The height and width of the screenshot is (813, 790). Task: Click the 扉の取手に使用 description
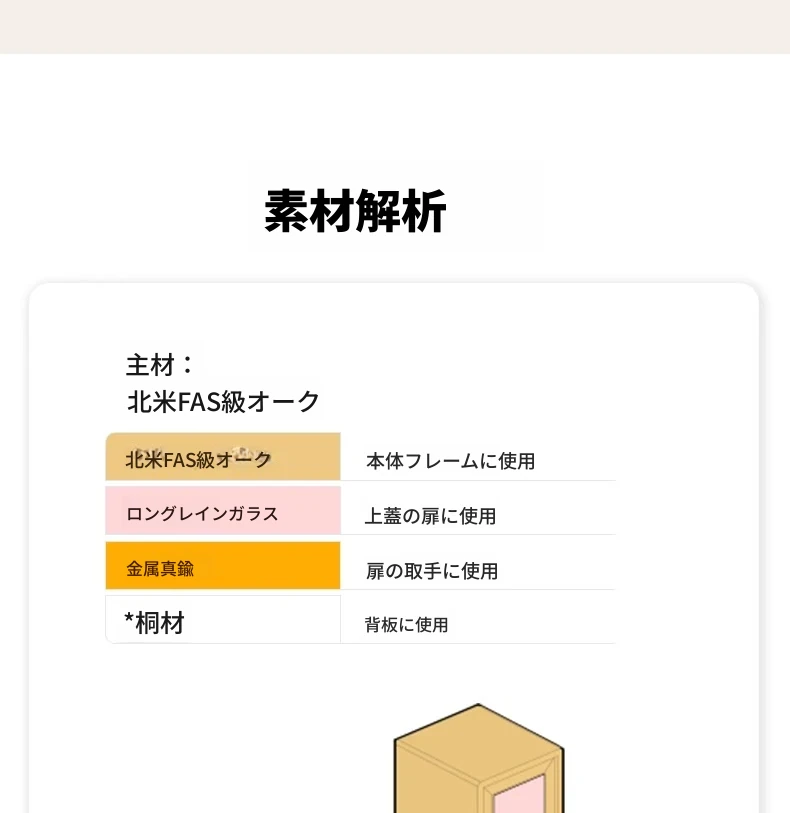(x=431, y=571)
